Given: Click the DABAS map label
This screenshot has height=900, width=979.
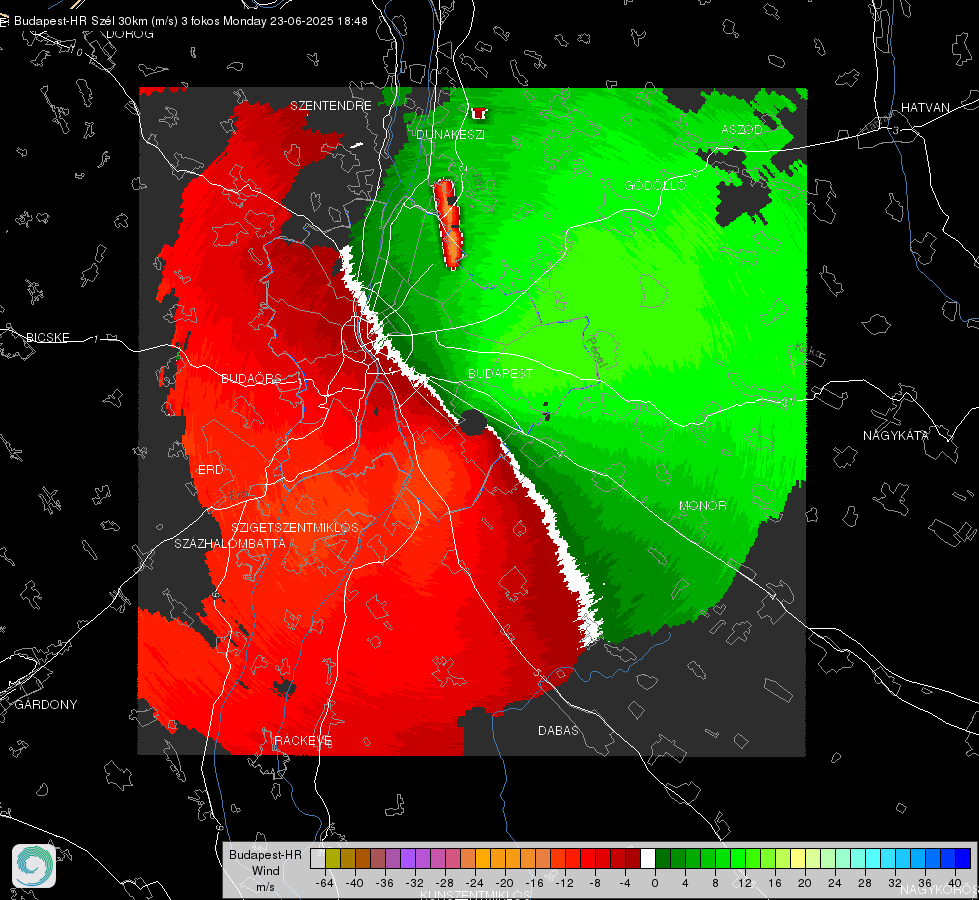Looking at the screenshot, I should point(558,730).
